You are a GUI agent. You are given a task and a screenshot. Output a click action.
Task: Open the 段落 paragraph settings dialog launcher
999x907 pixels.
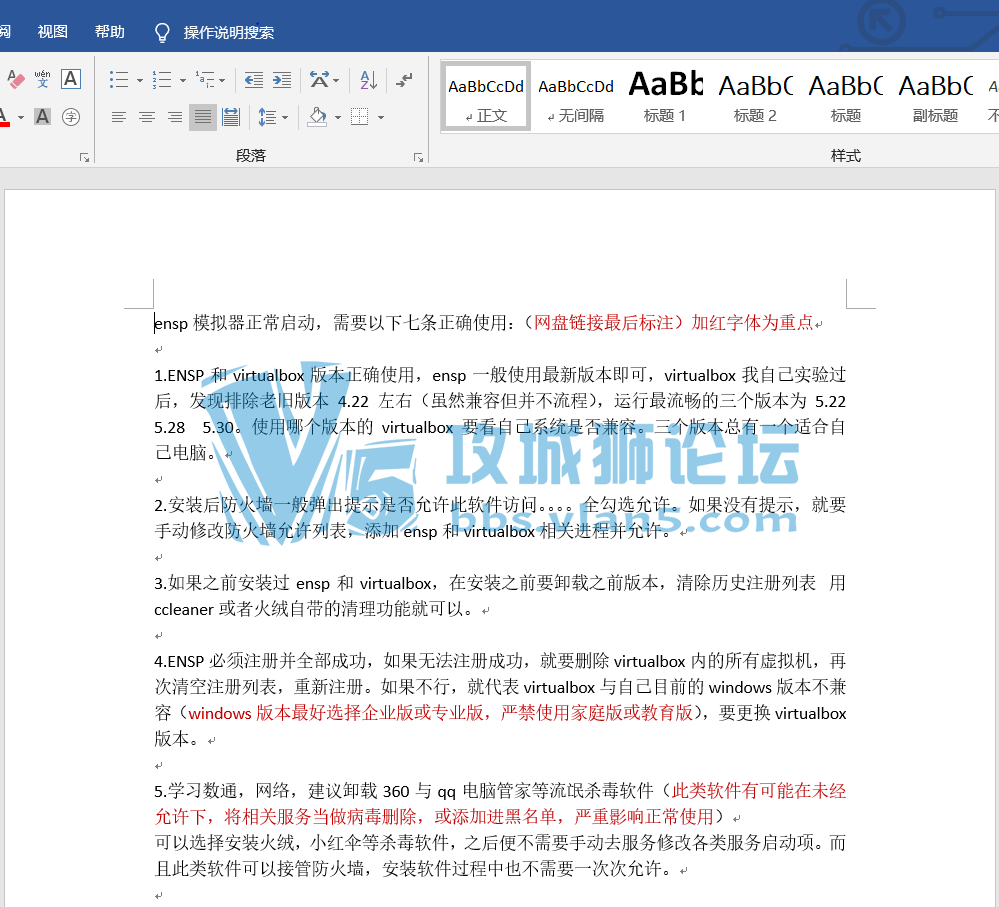pyautogui.click(x=418, y=157)
